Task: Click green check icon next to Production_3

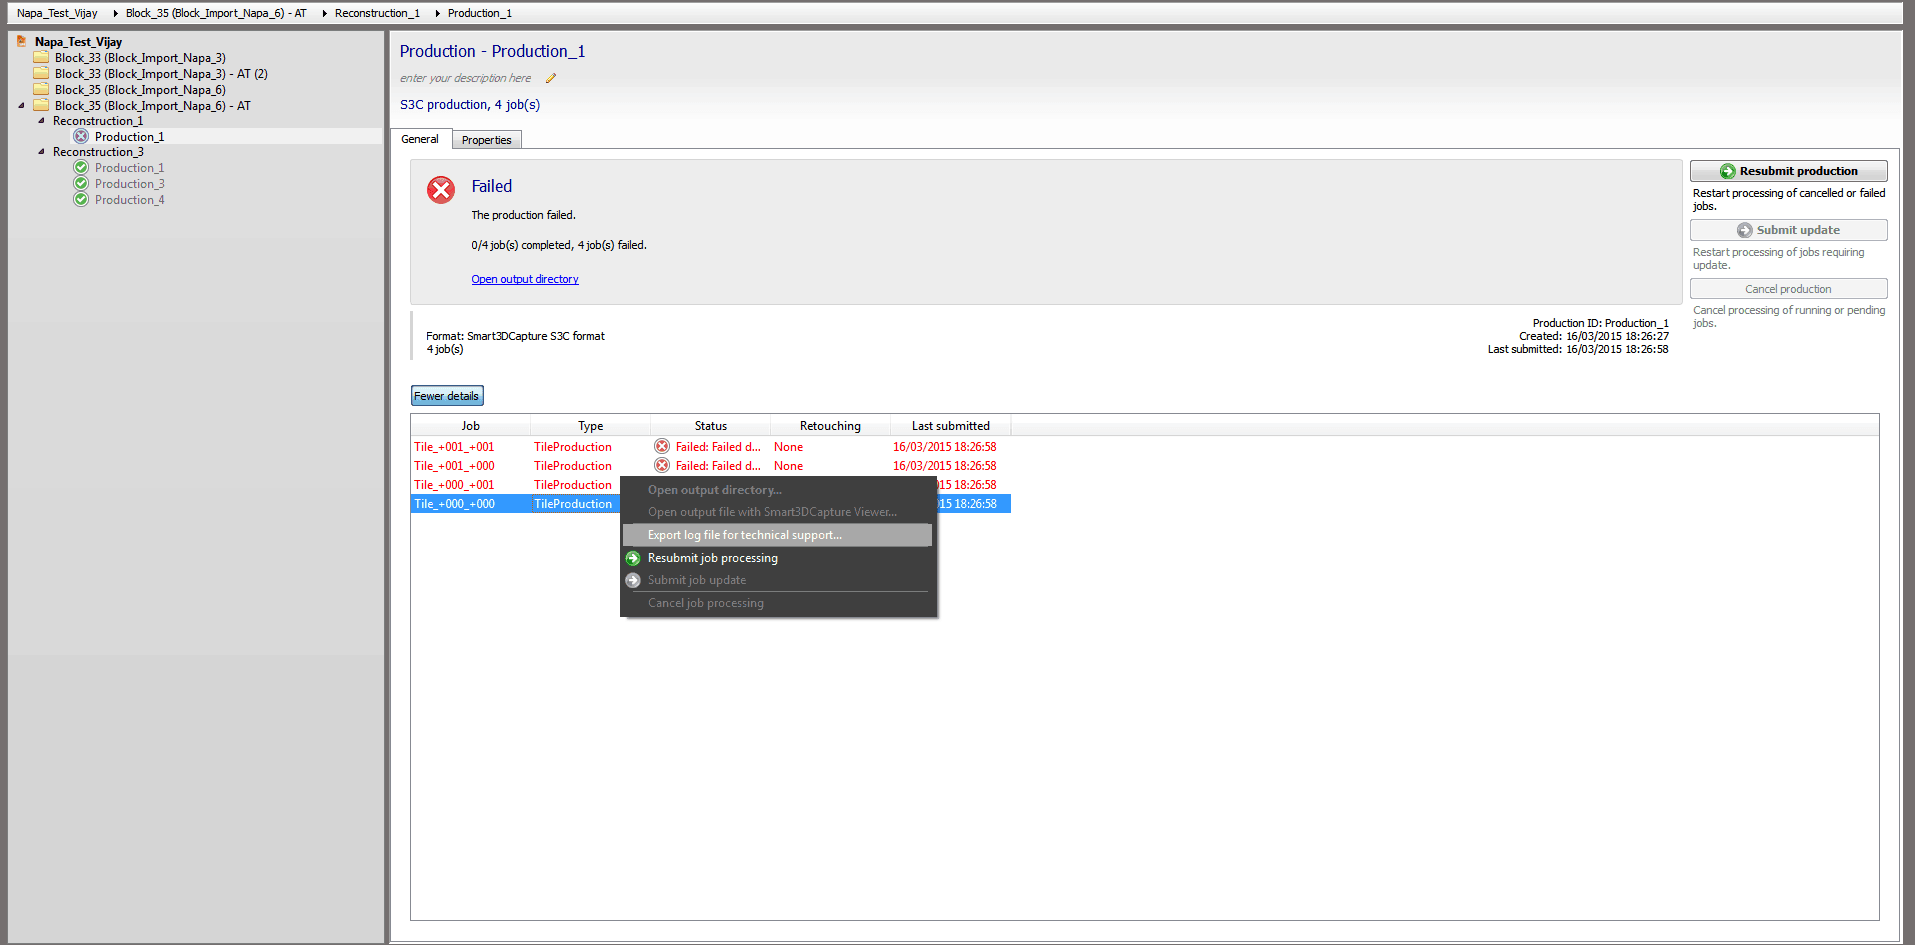Action: click(81, 184)
